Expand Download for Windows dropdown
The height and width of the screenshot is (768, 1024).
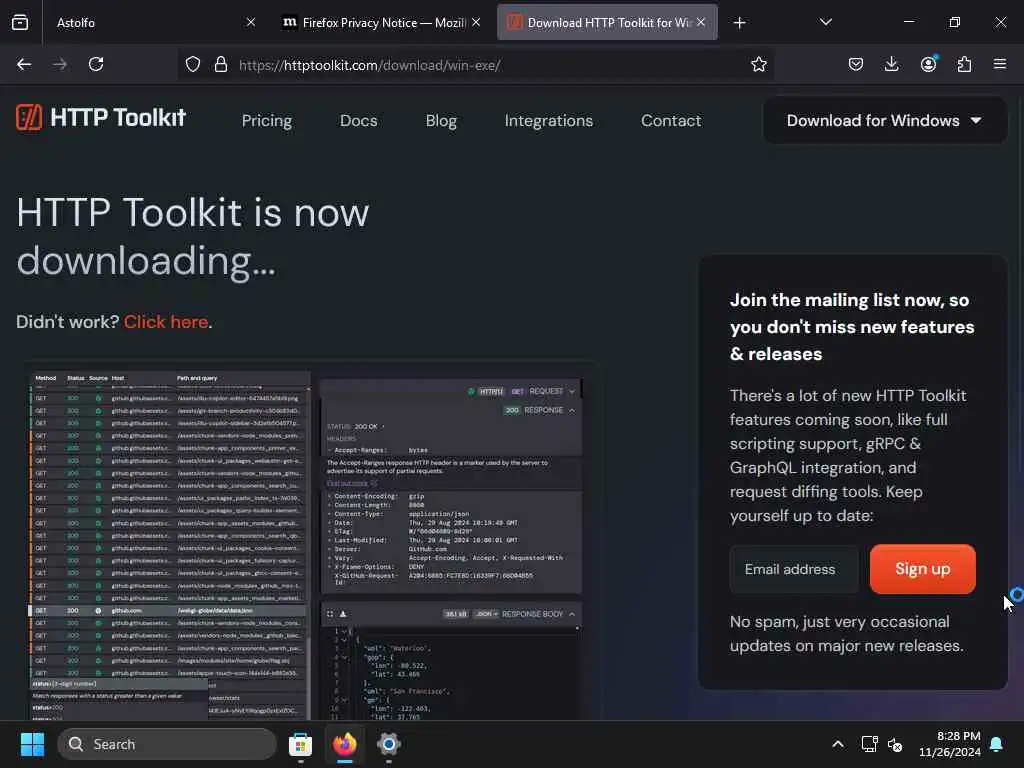click(884, 120)
